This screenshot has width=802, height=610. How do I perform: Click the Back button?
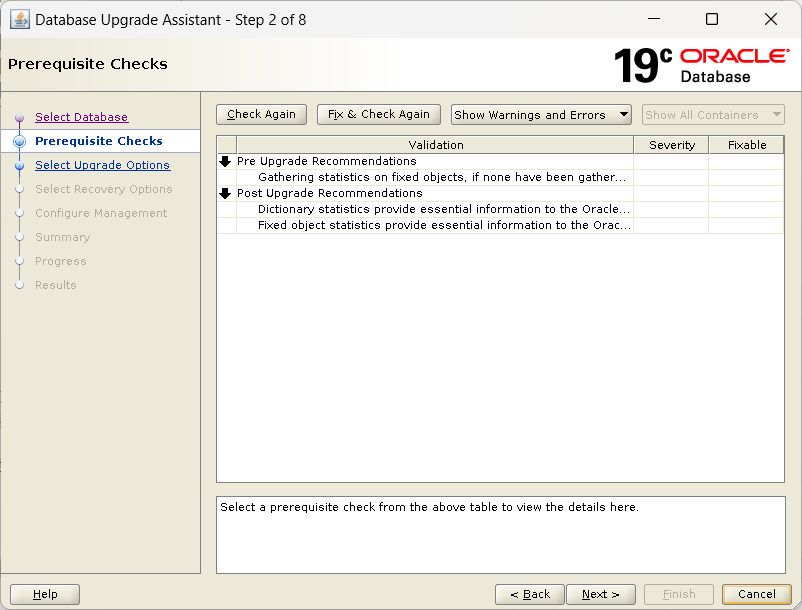[530, 594]
